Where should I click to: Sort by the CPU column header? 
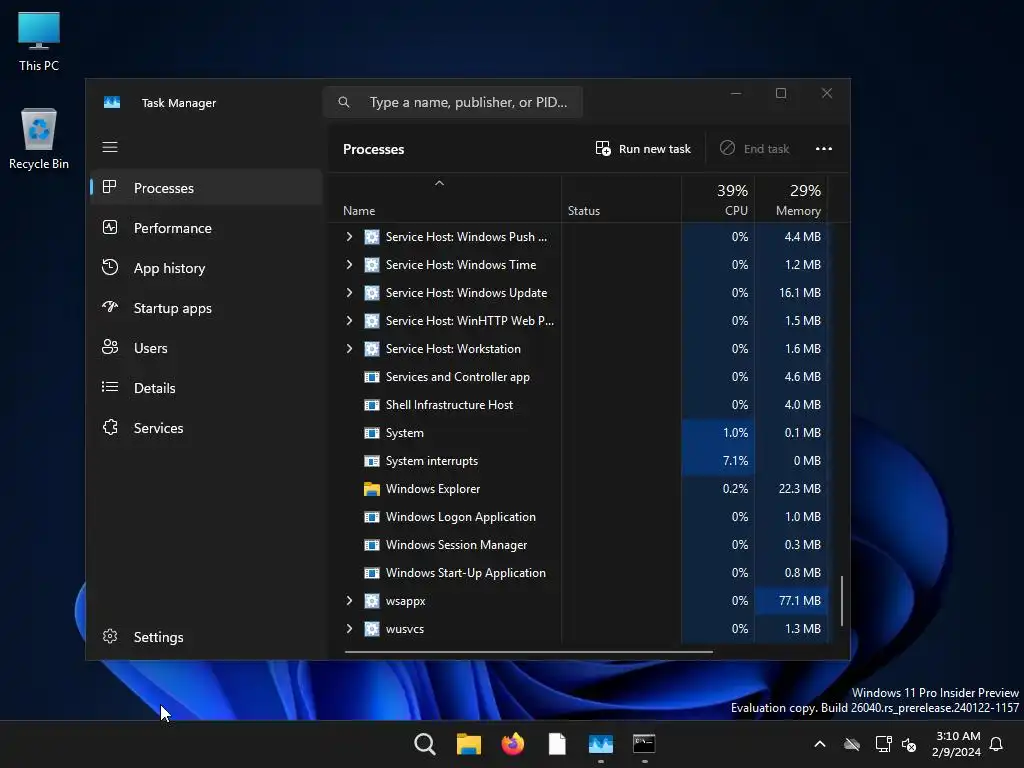coord(718,200)
